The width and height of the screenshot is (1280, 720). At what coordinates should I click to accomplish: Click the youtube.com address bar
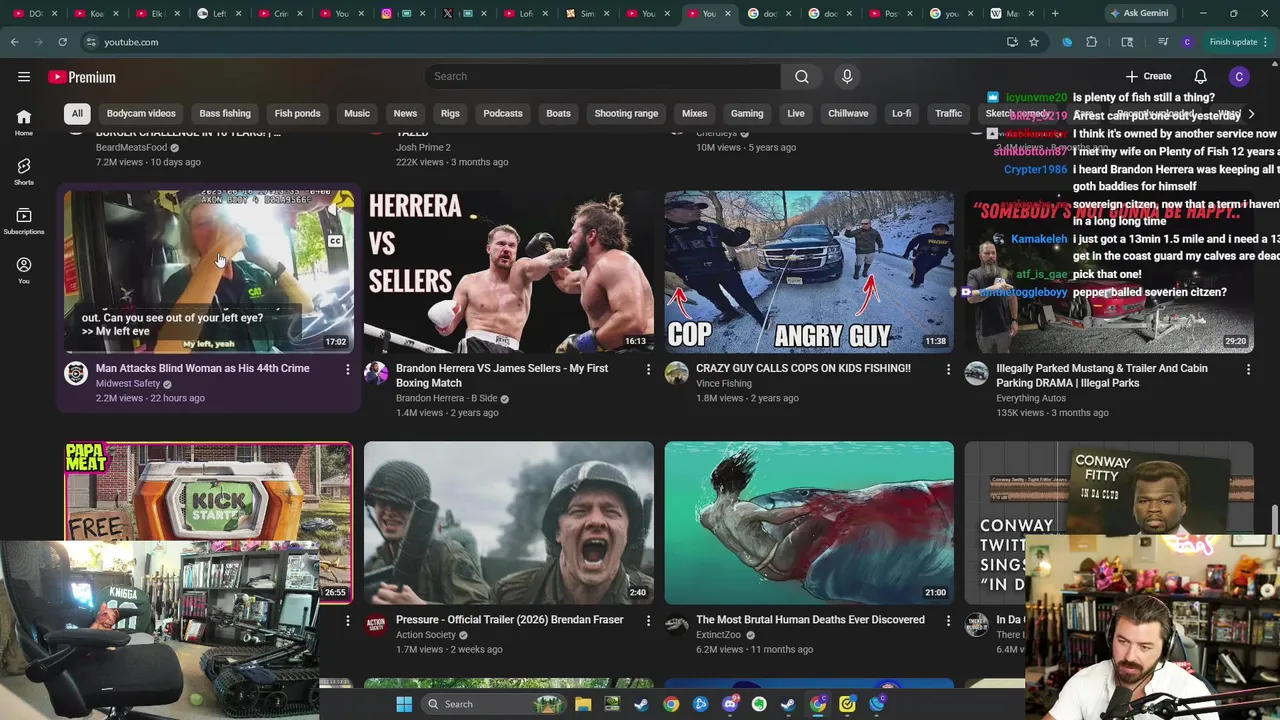pyautogui.click(x=540, y=42)
